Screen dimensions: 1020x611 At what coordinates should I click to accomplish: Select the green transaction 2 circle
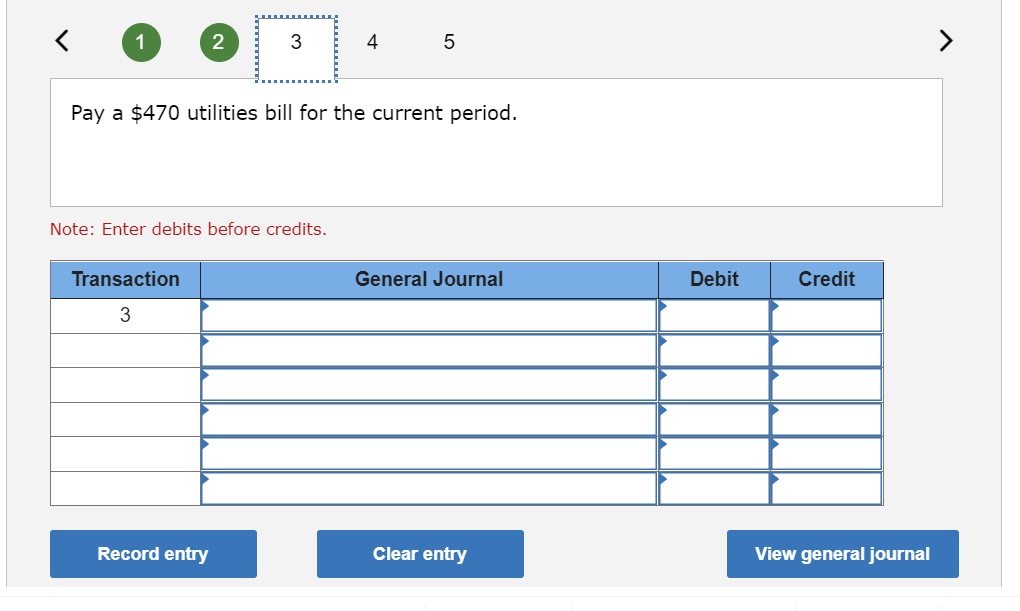219,42
